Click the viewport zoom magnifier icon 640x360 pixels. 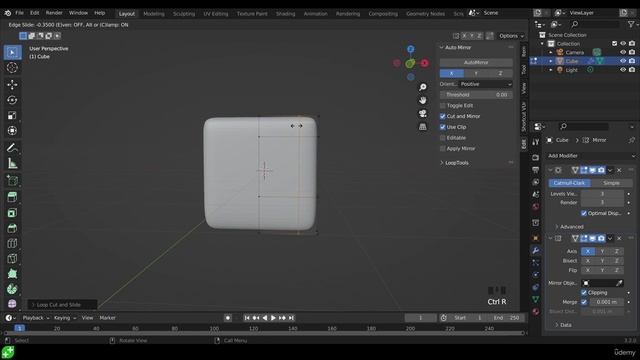[x=423, y=87]
